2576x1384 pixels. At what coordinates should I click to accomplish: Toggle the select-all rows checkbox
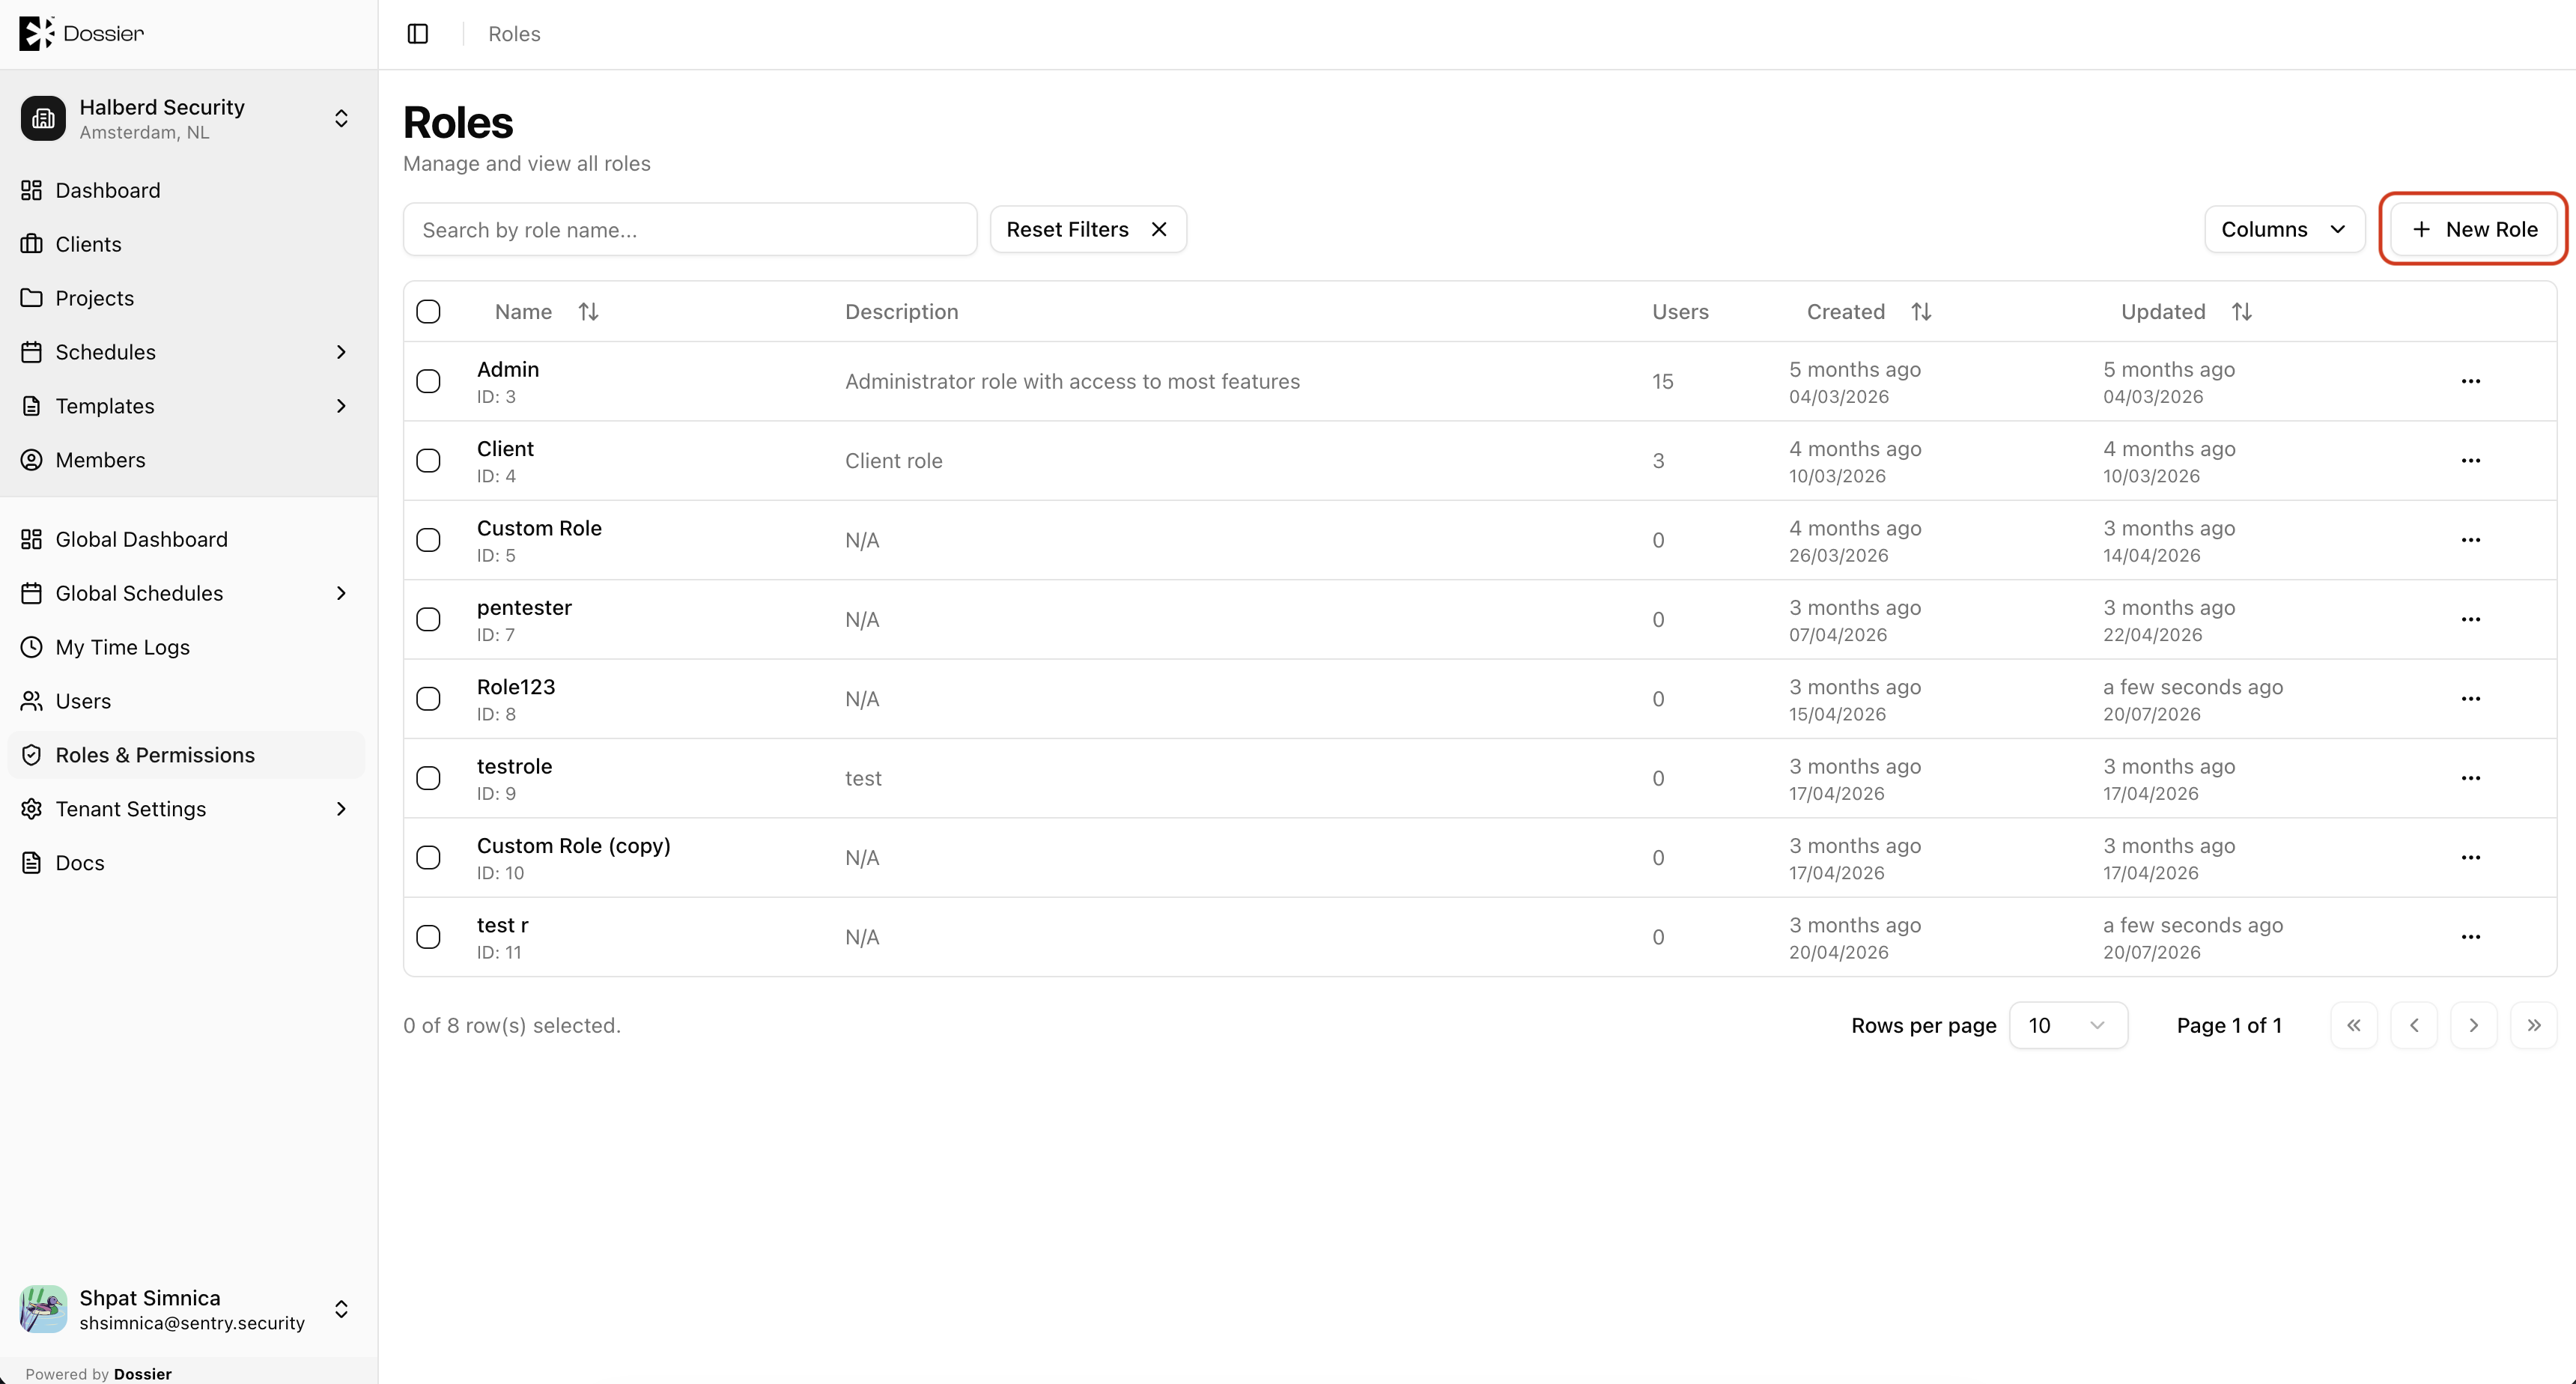coord(428,312)
